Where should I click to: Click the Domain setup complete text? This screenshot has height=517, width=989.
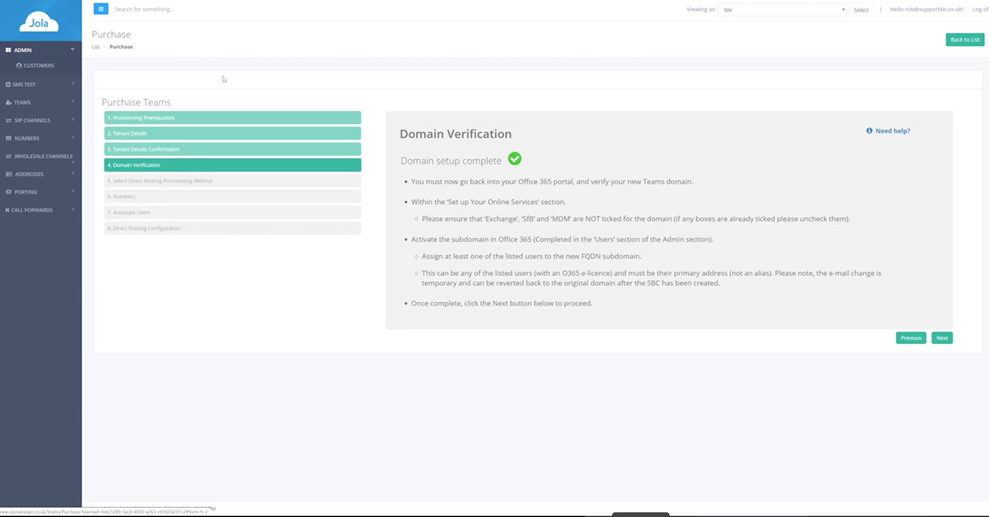pyautogui.click(x=451, y=161)
